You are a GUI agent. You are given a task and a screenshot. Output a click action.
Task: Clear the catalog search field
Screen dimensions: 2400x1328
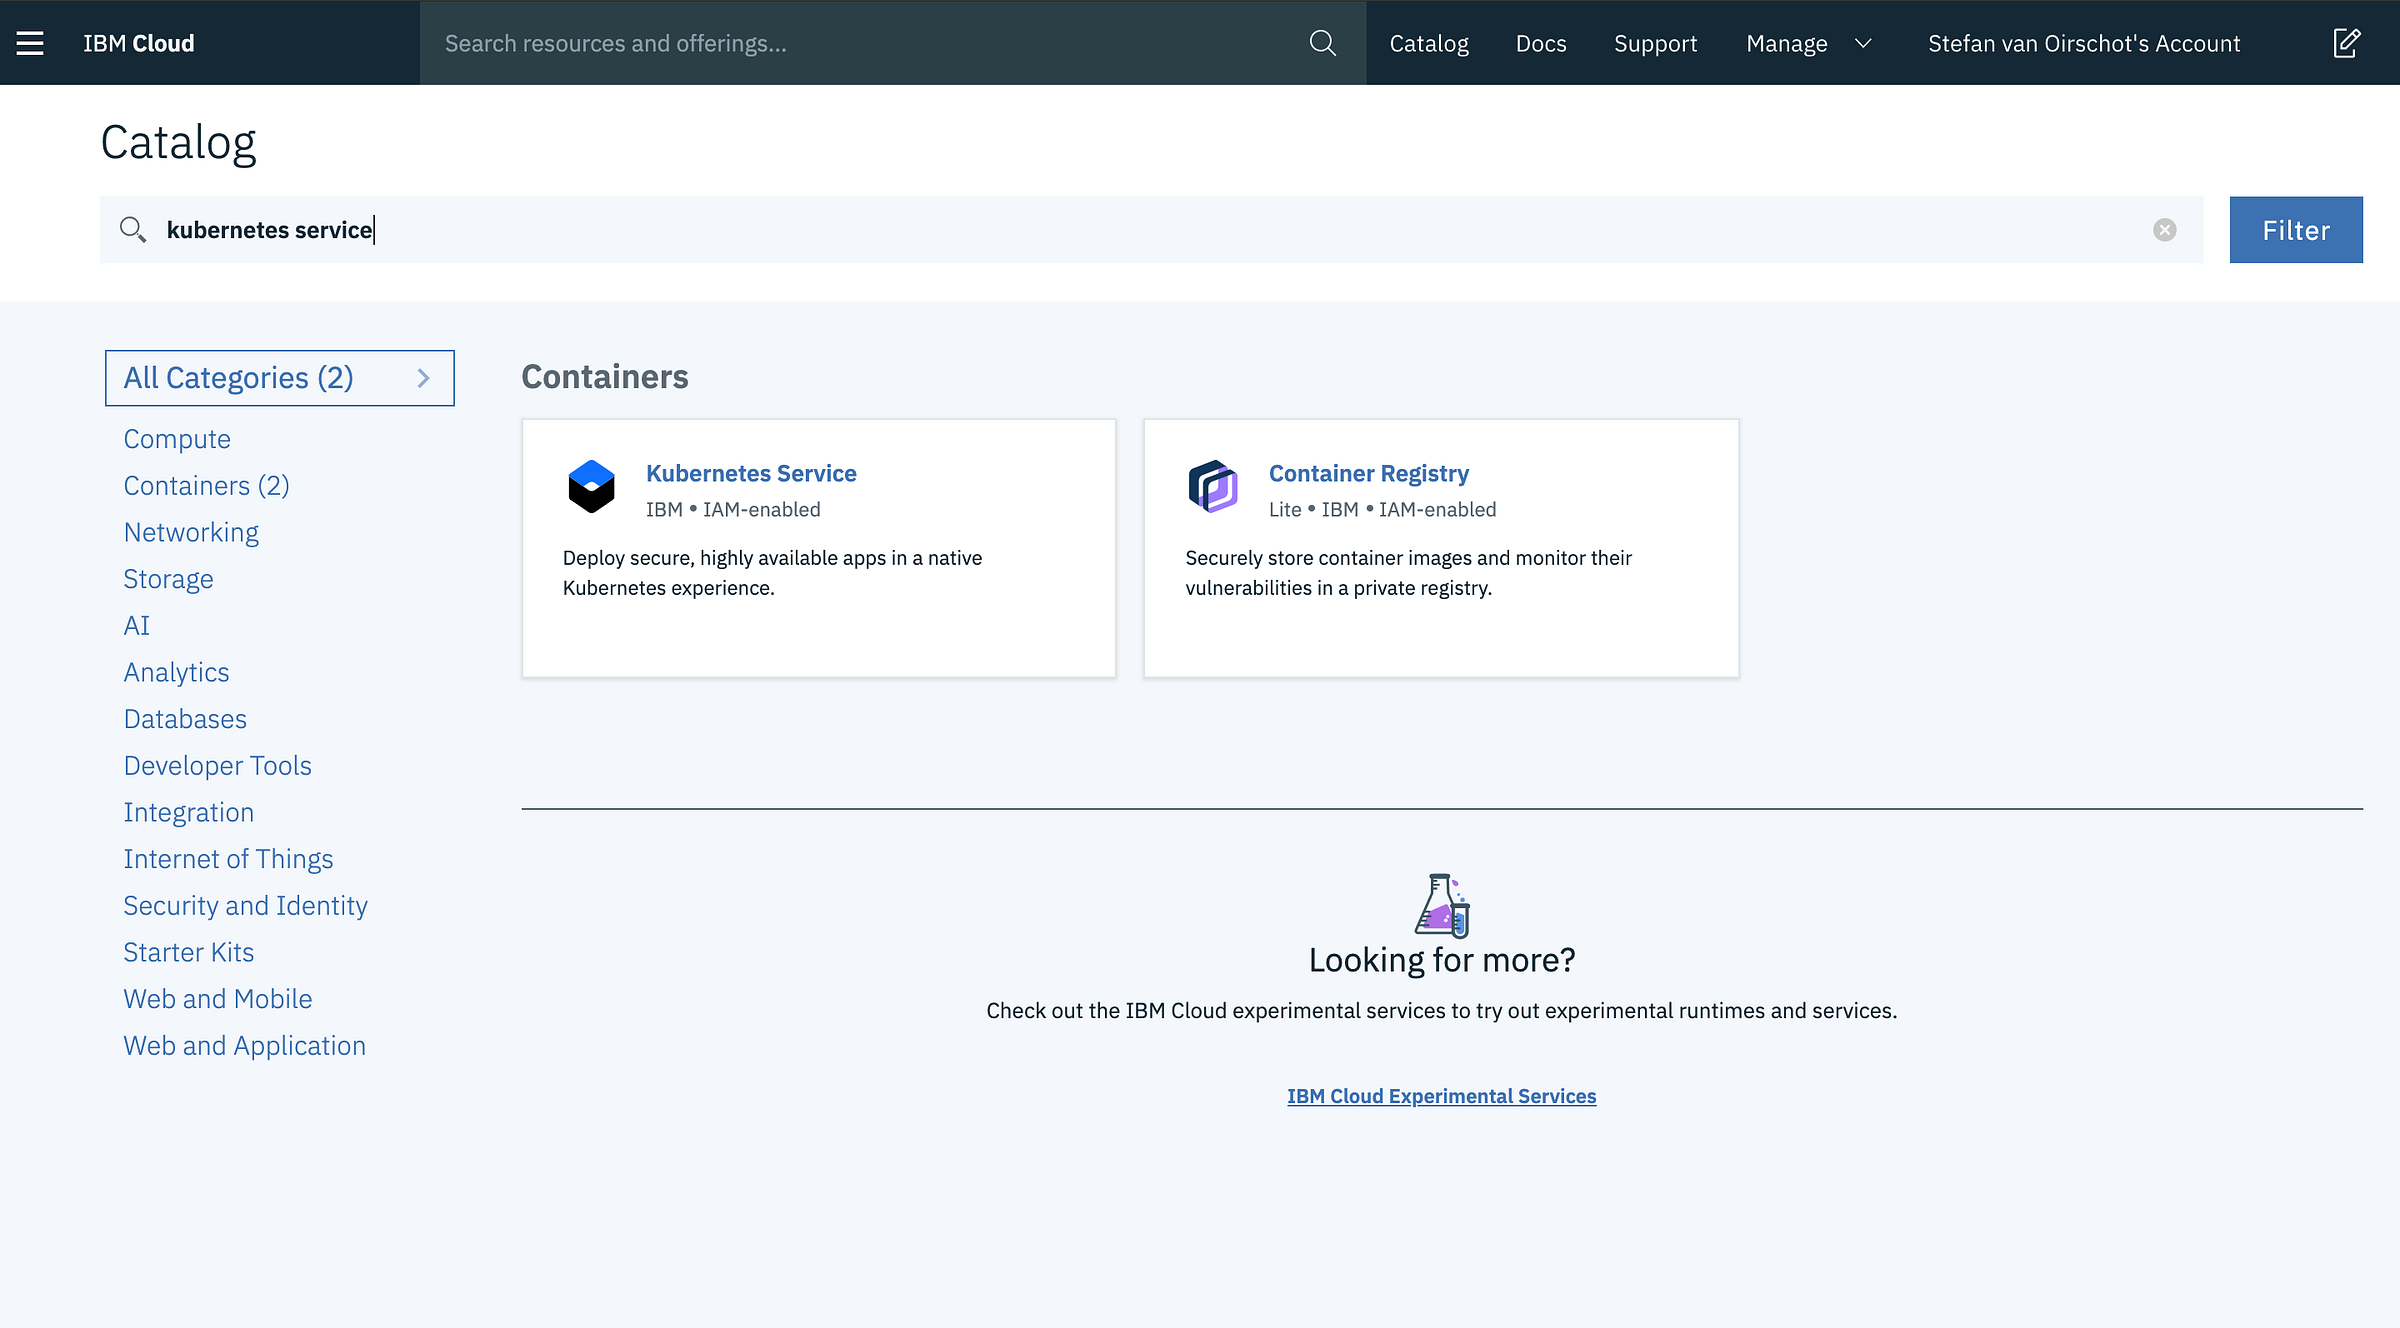(x=2164, y=230)
